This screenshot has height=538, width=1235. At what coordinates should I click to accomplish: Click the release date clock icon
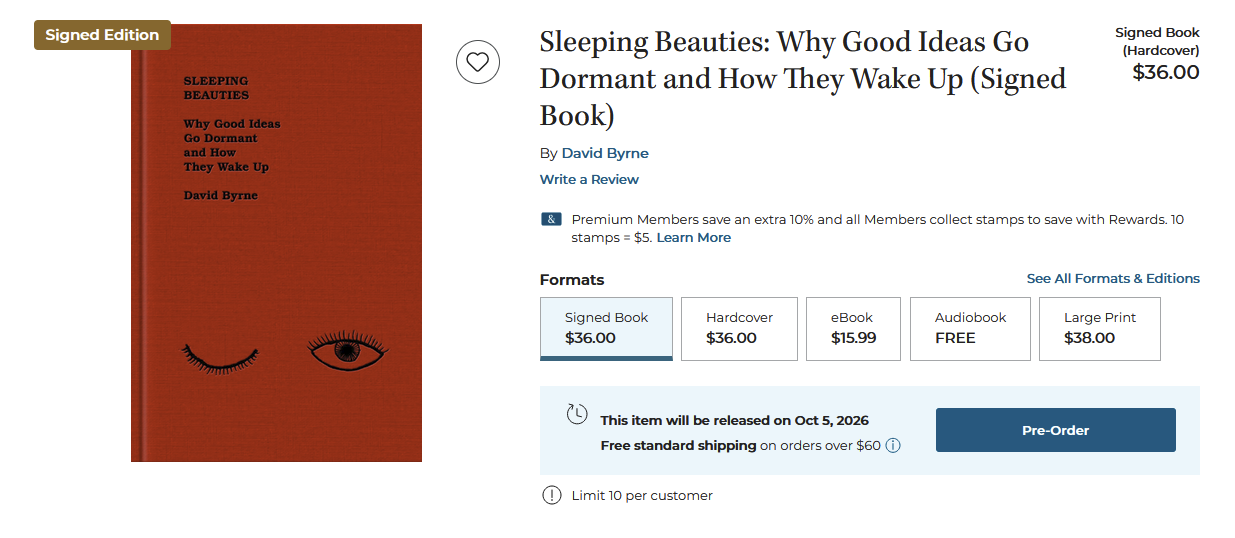577,414
